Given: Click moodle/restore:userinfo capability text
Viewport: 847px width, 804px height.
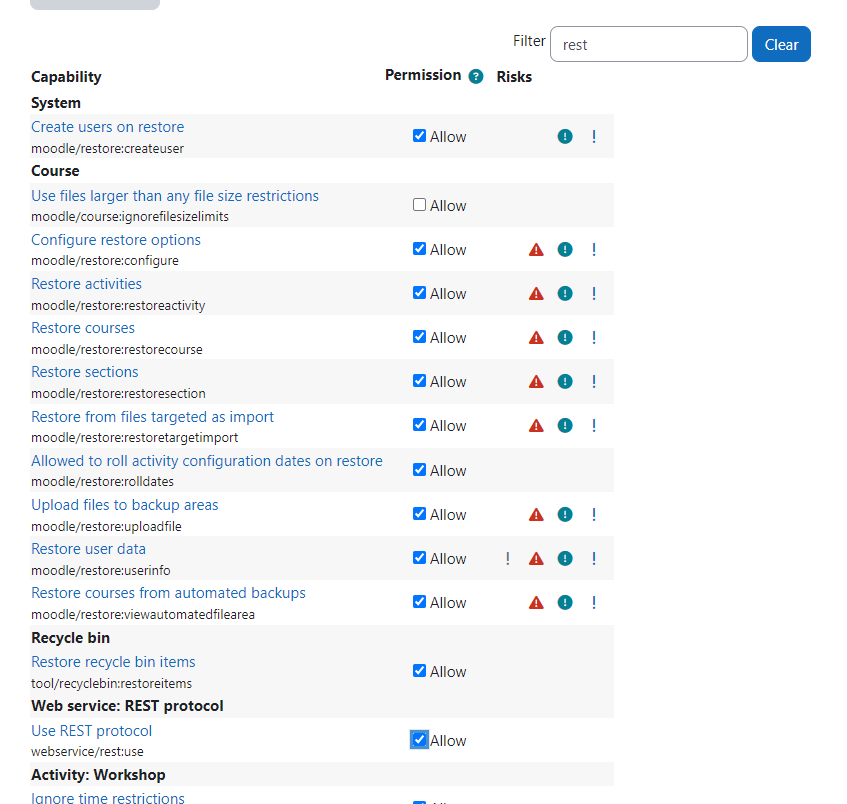Looking at the screenshot, I should pos(101,571).
